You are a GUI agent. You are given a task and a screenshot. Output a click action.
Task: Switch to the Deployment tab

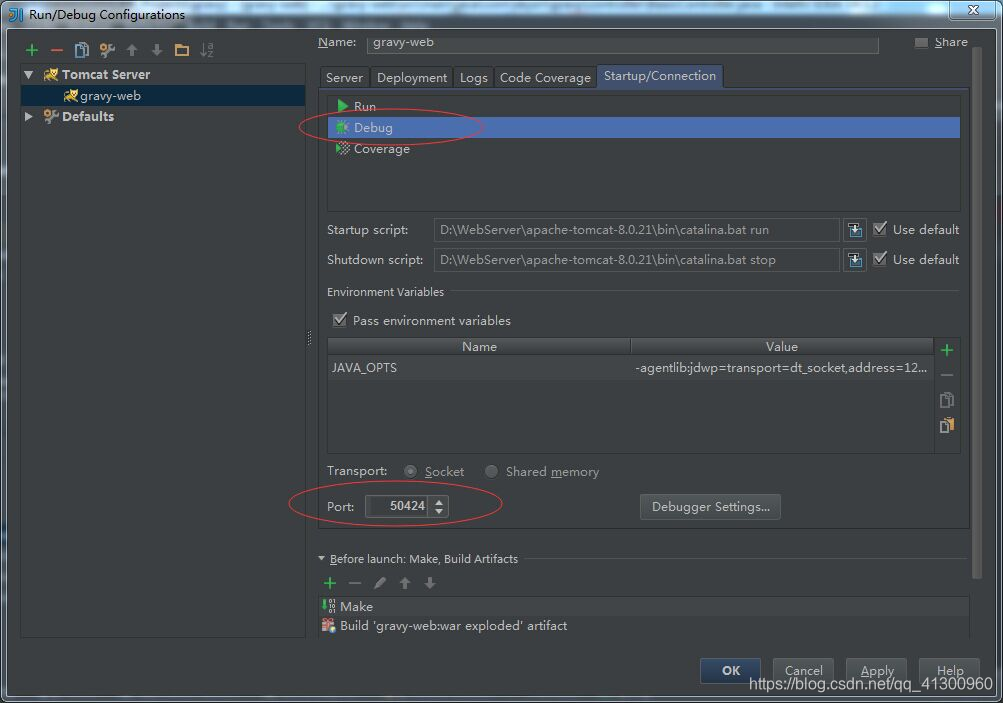(x=411, y=77)
